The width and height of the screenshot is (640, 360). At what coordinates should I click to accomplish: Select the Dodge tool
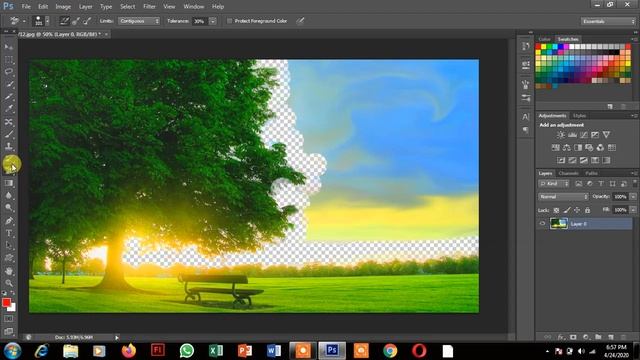click(x=9, y=208)
